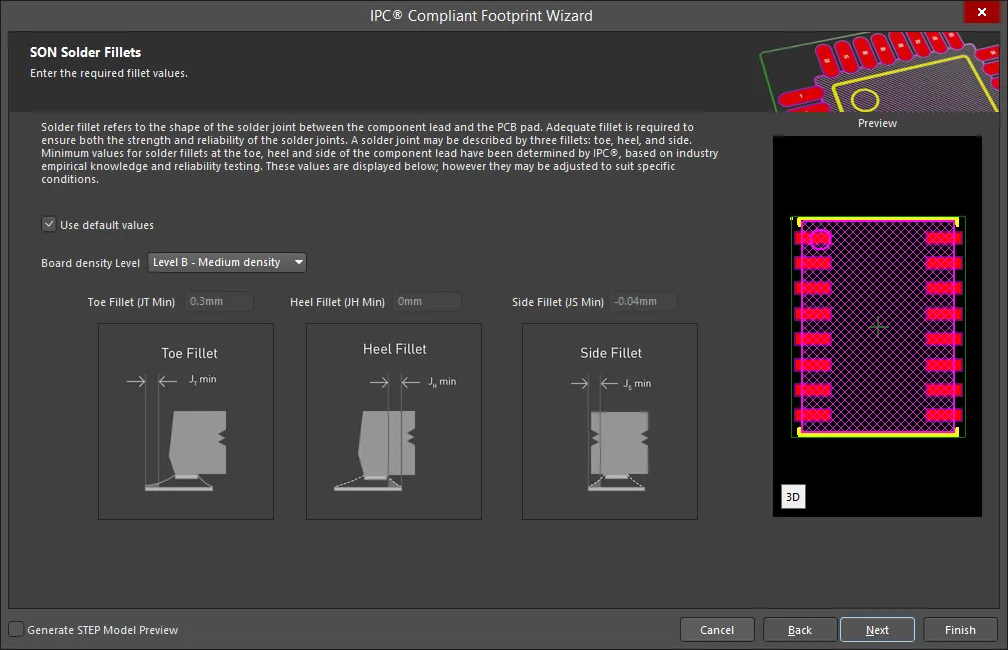This screenshot has width=1008, height=650.
Task: Open the Board density Level dropdown
Action: [x=227, y=262]
